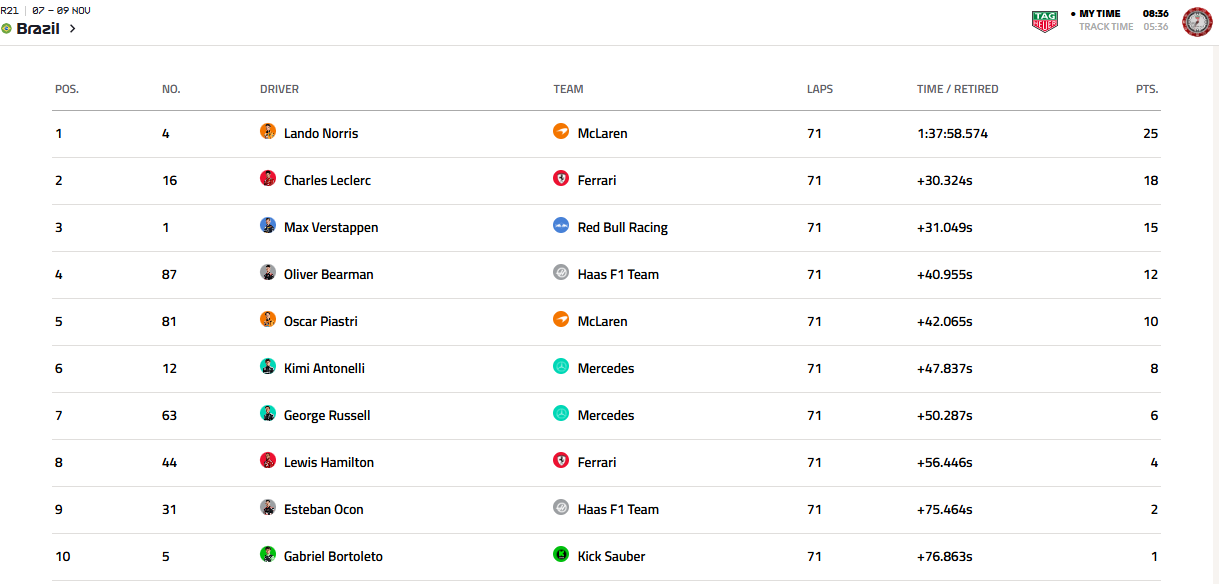The height and width of the screenshot is (584, 1219).
Task: Open the Mercedes team link for George Russell
Action: (606, 415)
